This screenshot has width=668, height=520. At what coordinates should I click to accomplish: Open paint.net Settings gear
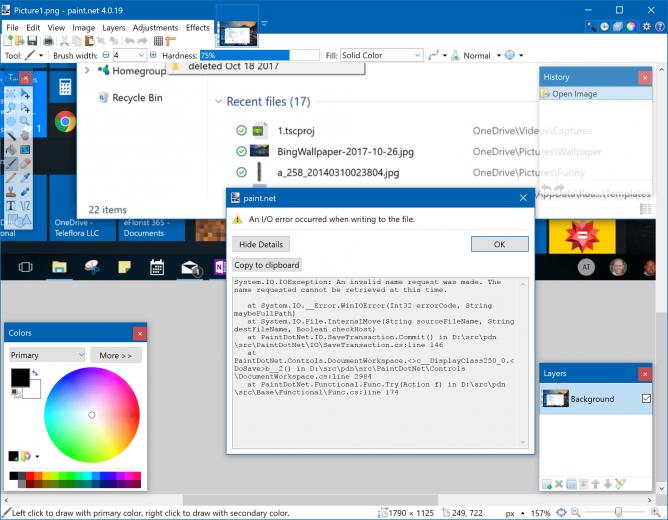(x=646, y=26)
